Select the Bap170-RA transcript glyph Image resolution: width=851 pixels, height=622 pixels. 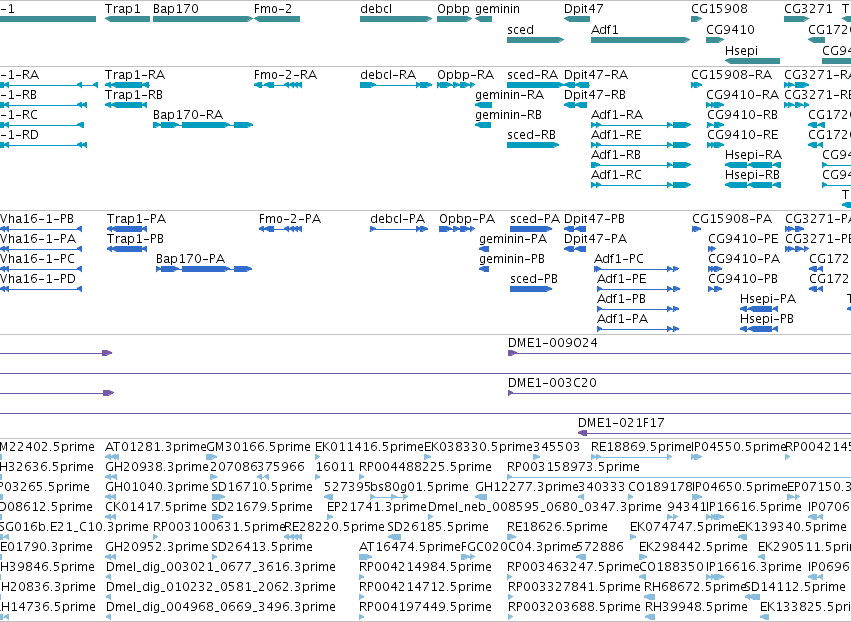click(x=203, y=125)
